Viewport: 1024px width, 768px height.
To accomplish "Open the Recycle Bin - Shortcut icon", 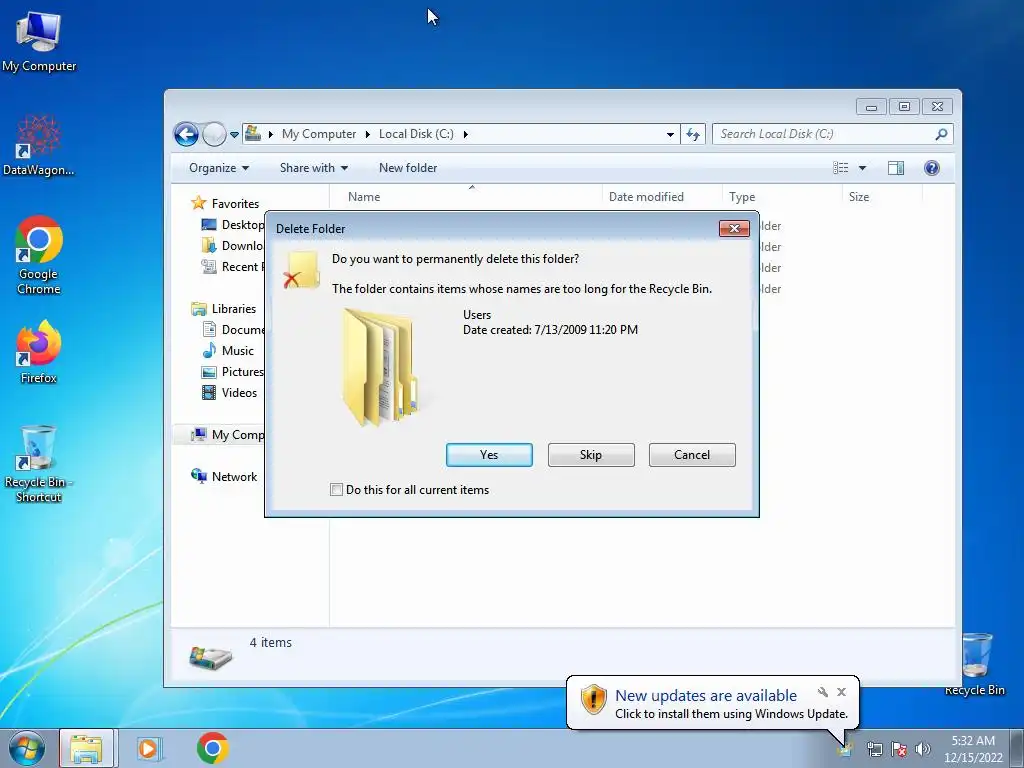I will point(39,464).
